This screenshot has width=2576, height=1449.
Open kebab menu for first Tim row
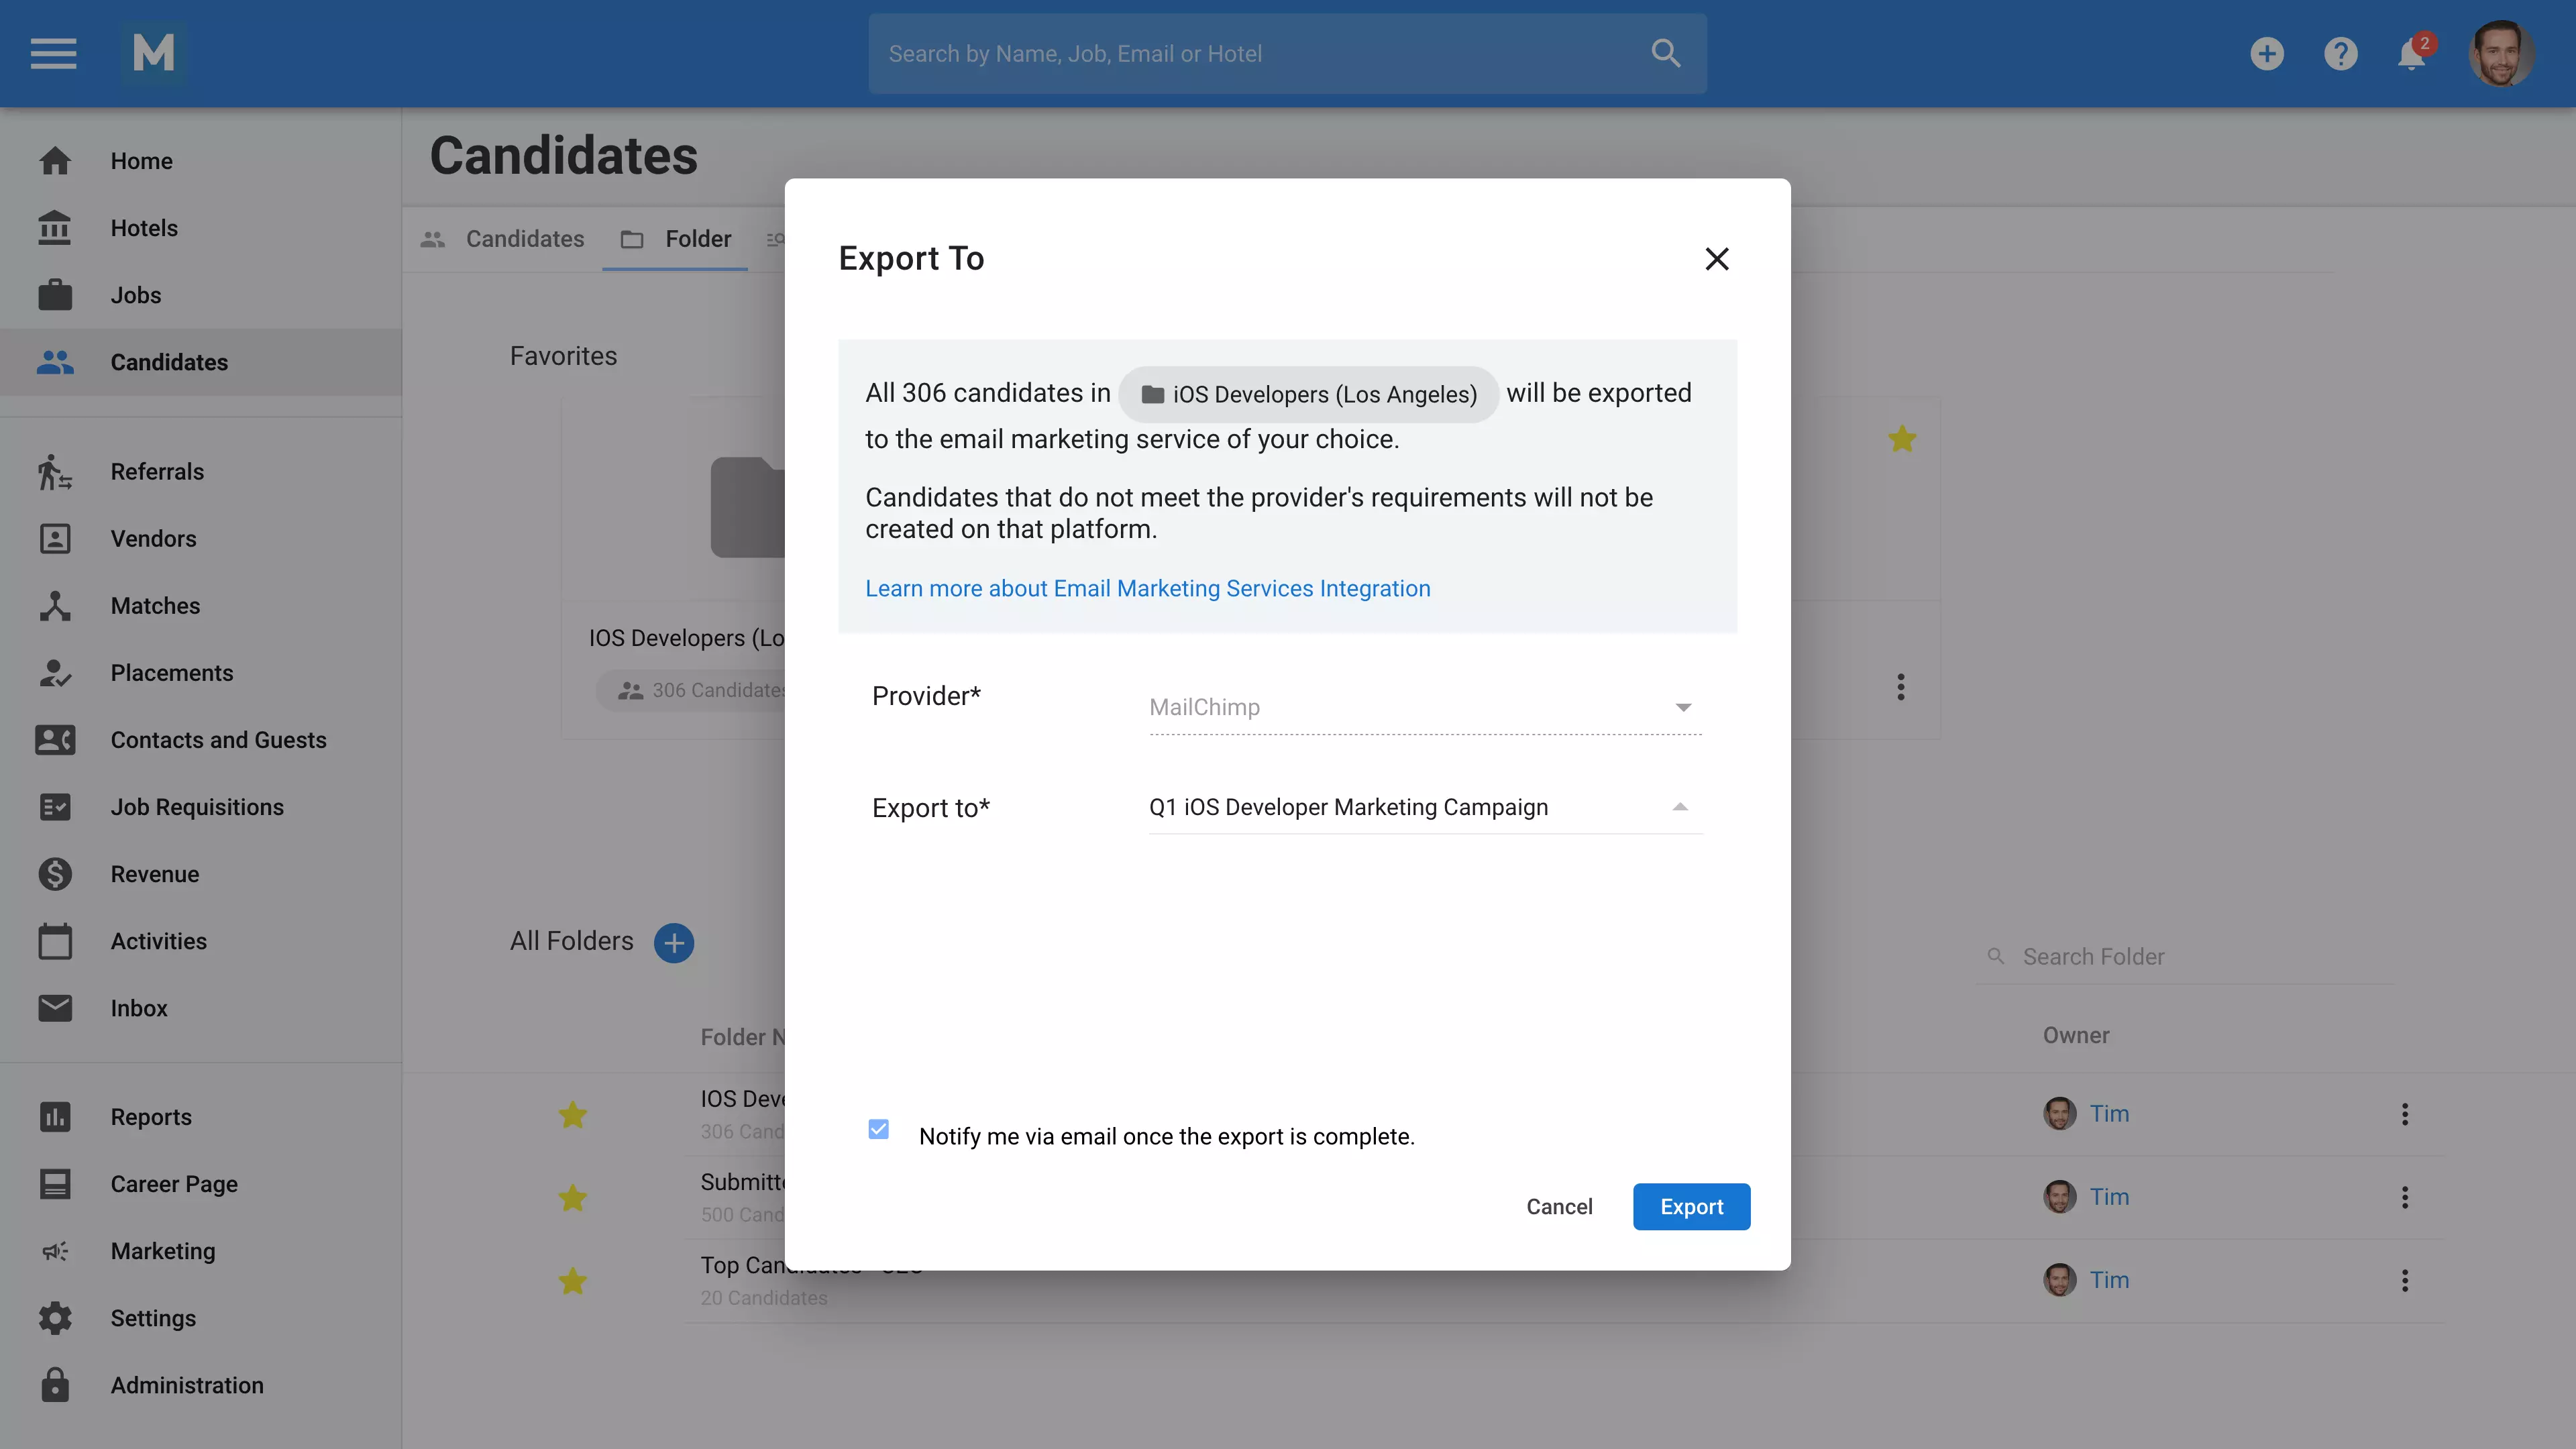2404,1114
